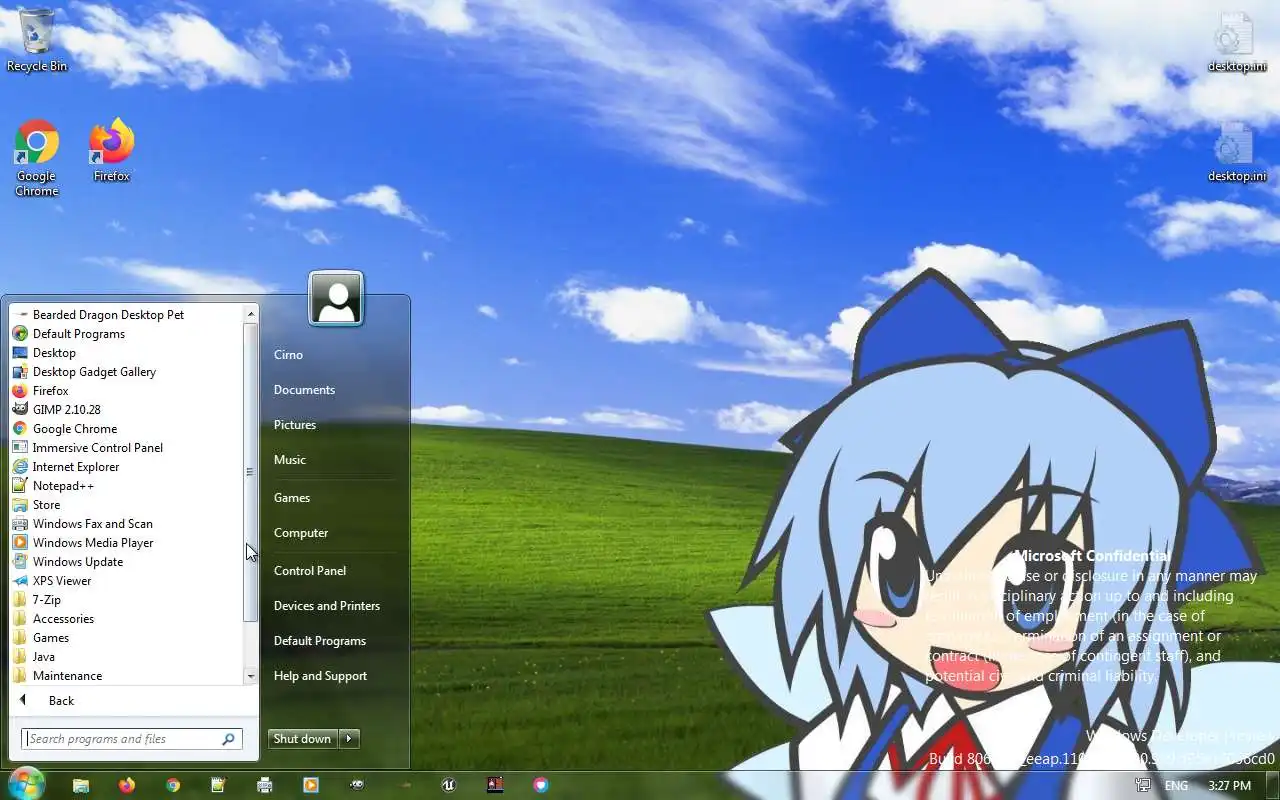Launch Firefox from the desktop shortcut

[x=112, y=150]
